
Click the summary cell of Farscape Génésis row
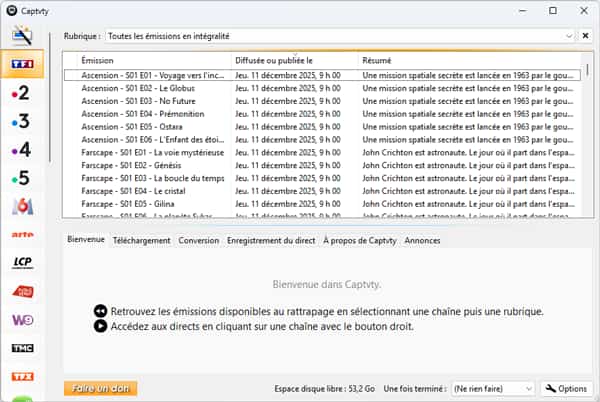coord(468,165)
